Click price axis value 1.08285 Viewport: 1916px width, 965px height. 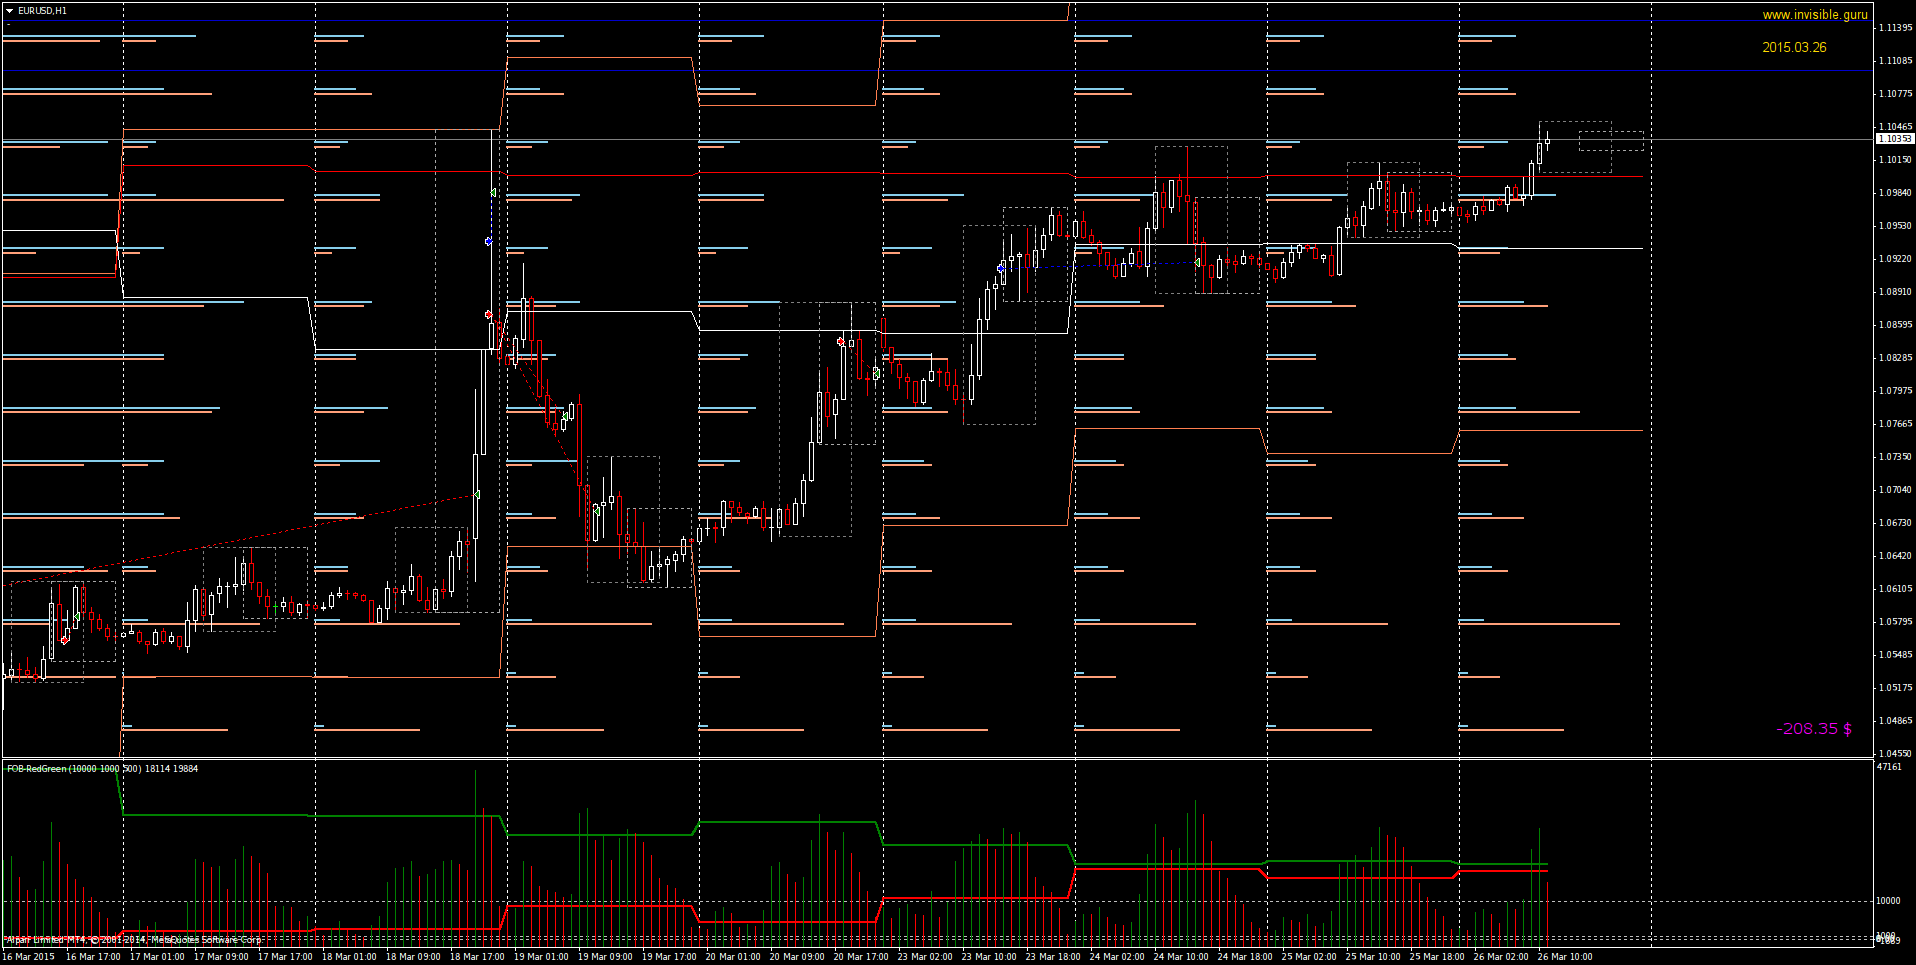tap(1895, 358)
